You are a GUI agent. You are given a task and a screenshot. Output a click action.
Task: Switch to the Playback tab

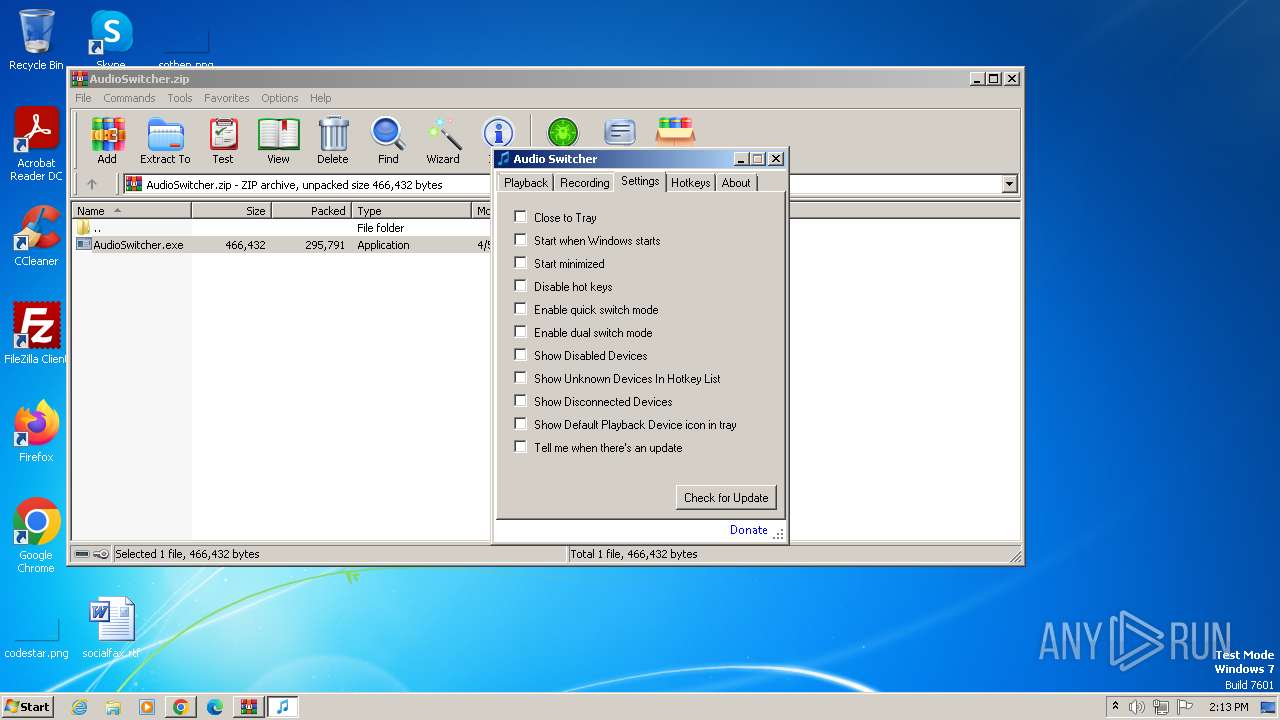(525, 183)
